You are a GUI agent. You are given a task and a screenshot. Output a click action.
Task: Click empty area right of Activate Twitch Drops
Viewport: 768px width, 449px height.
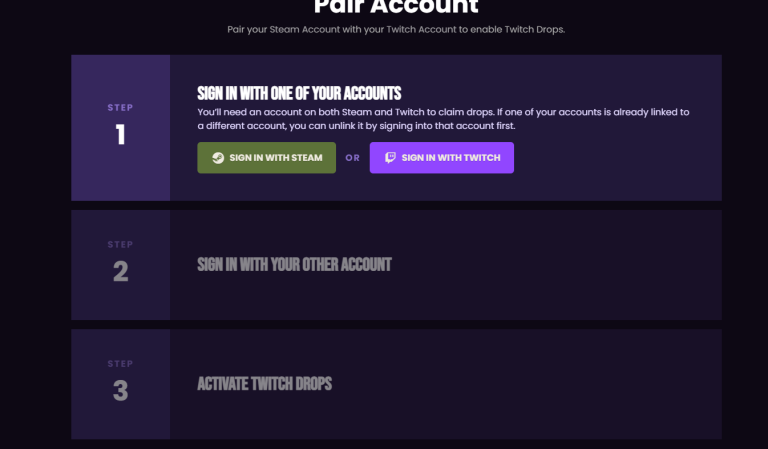(530, 384)
